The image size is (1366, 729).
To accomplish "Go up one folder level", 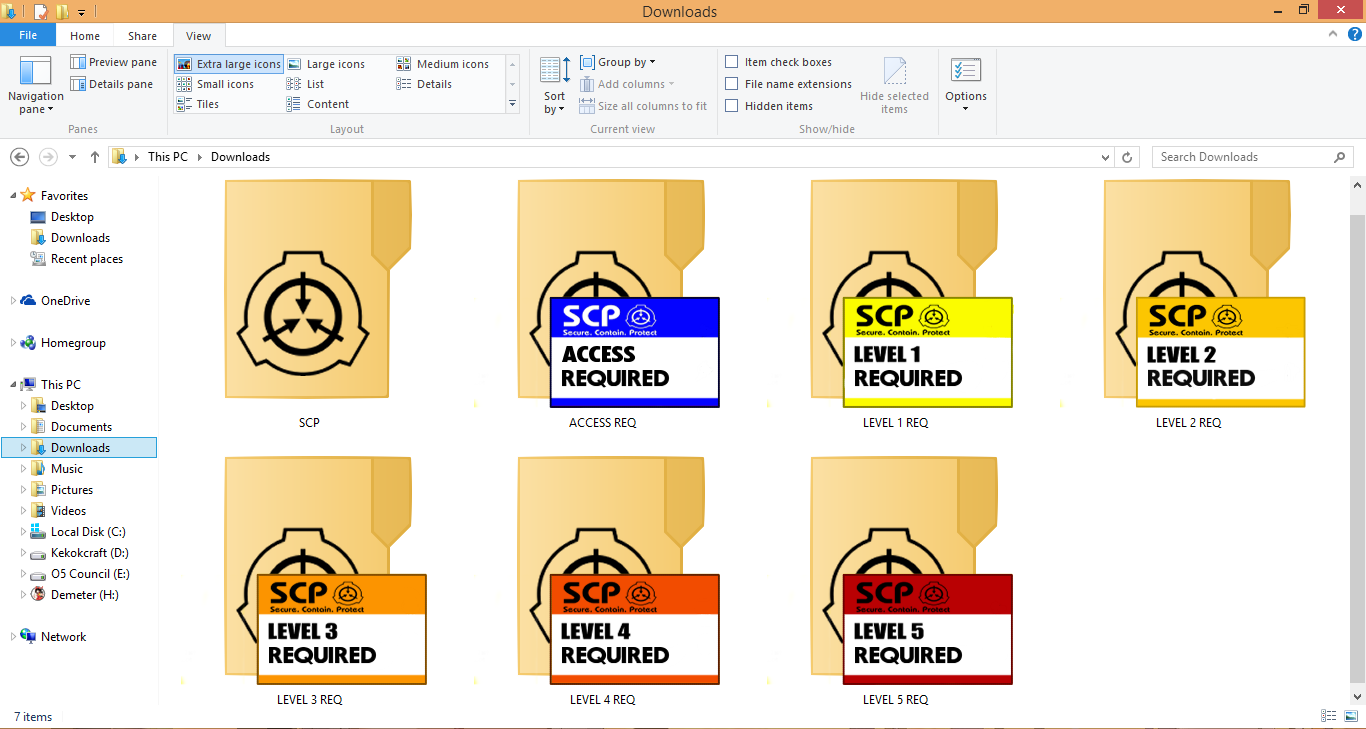I will [x=95, y=157].
